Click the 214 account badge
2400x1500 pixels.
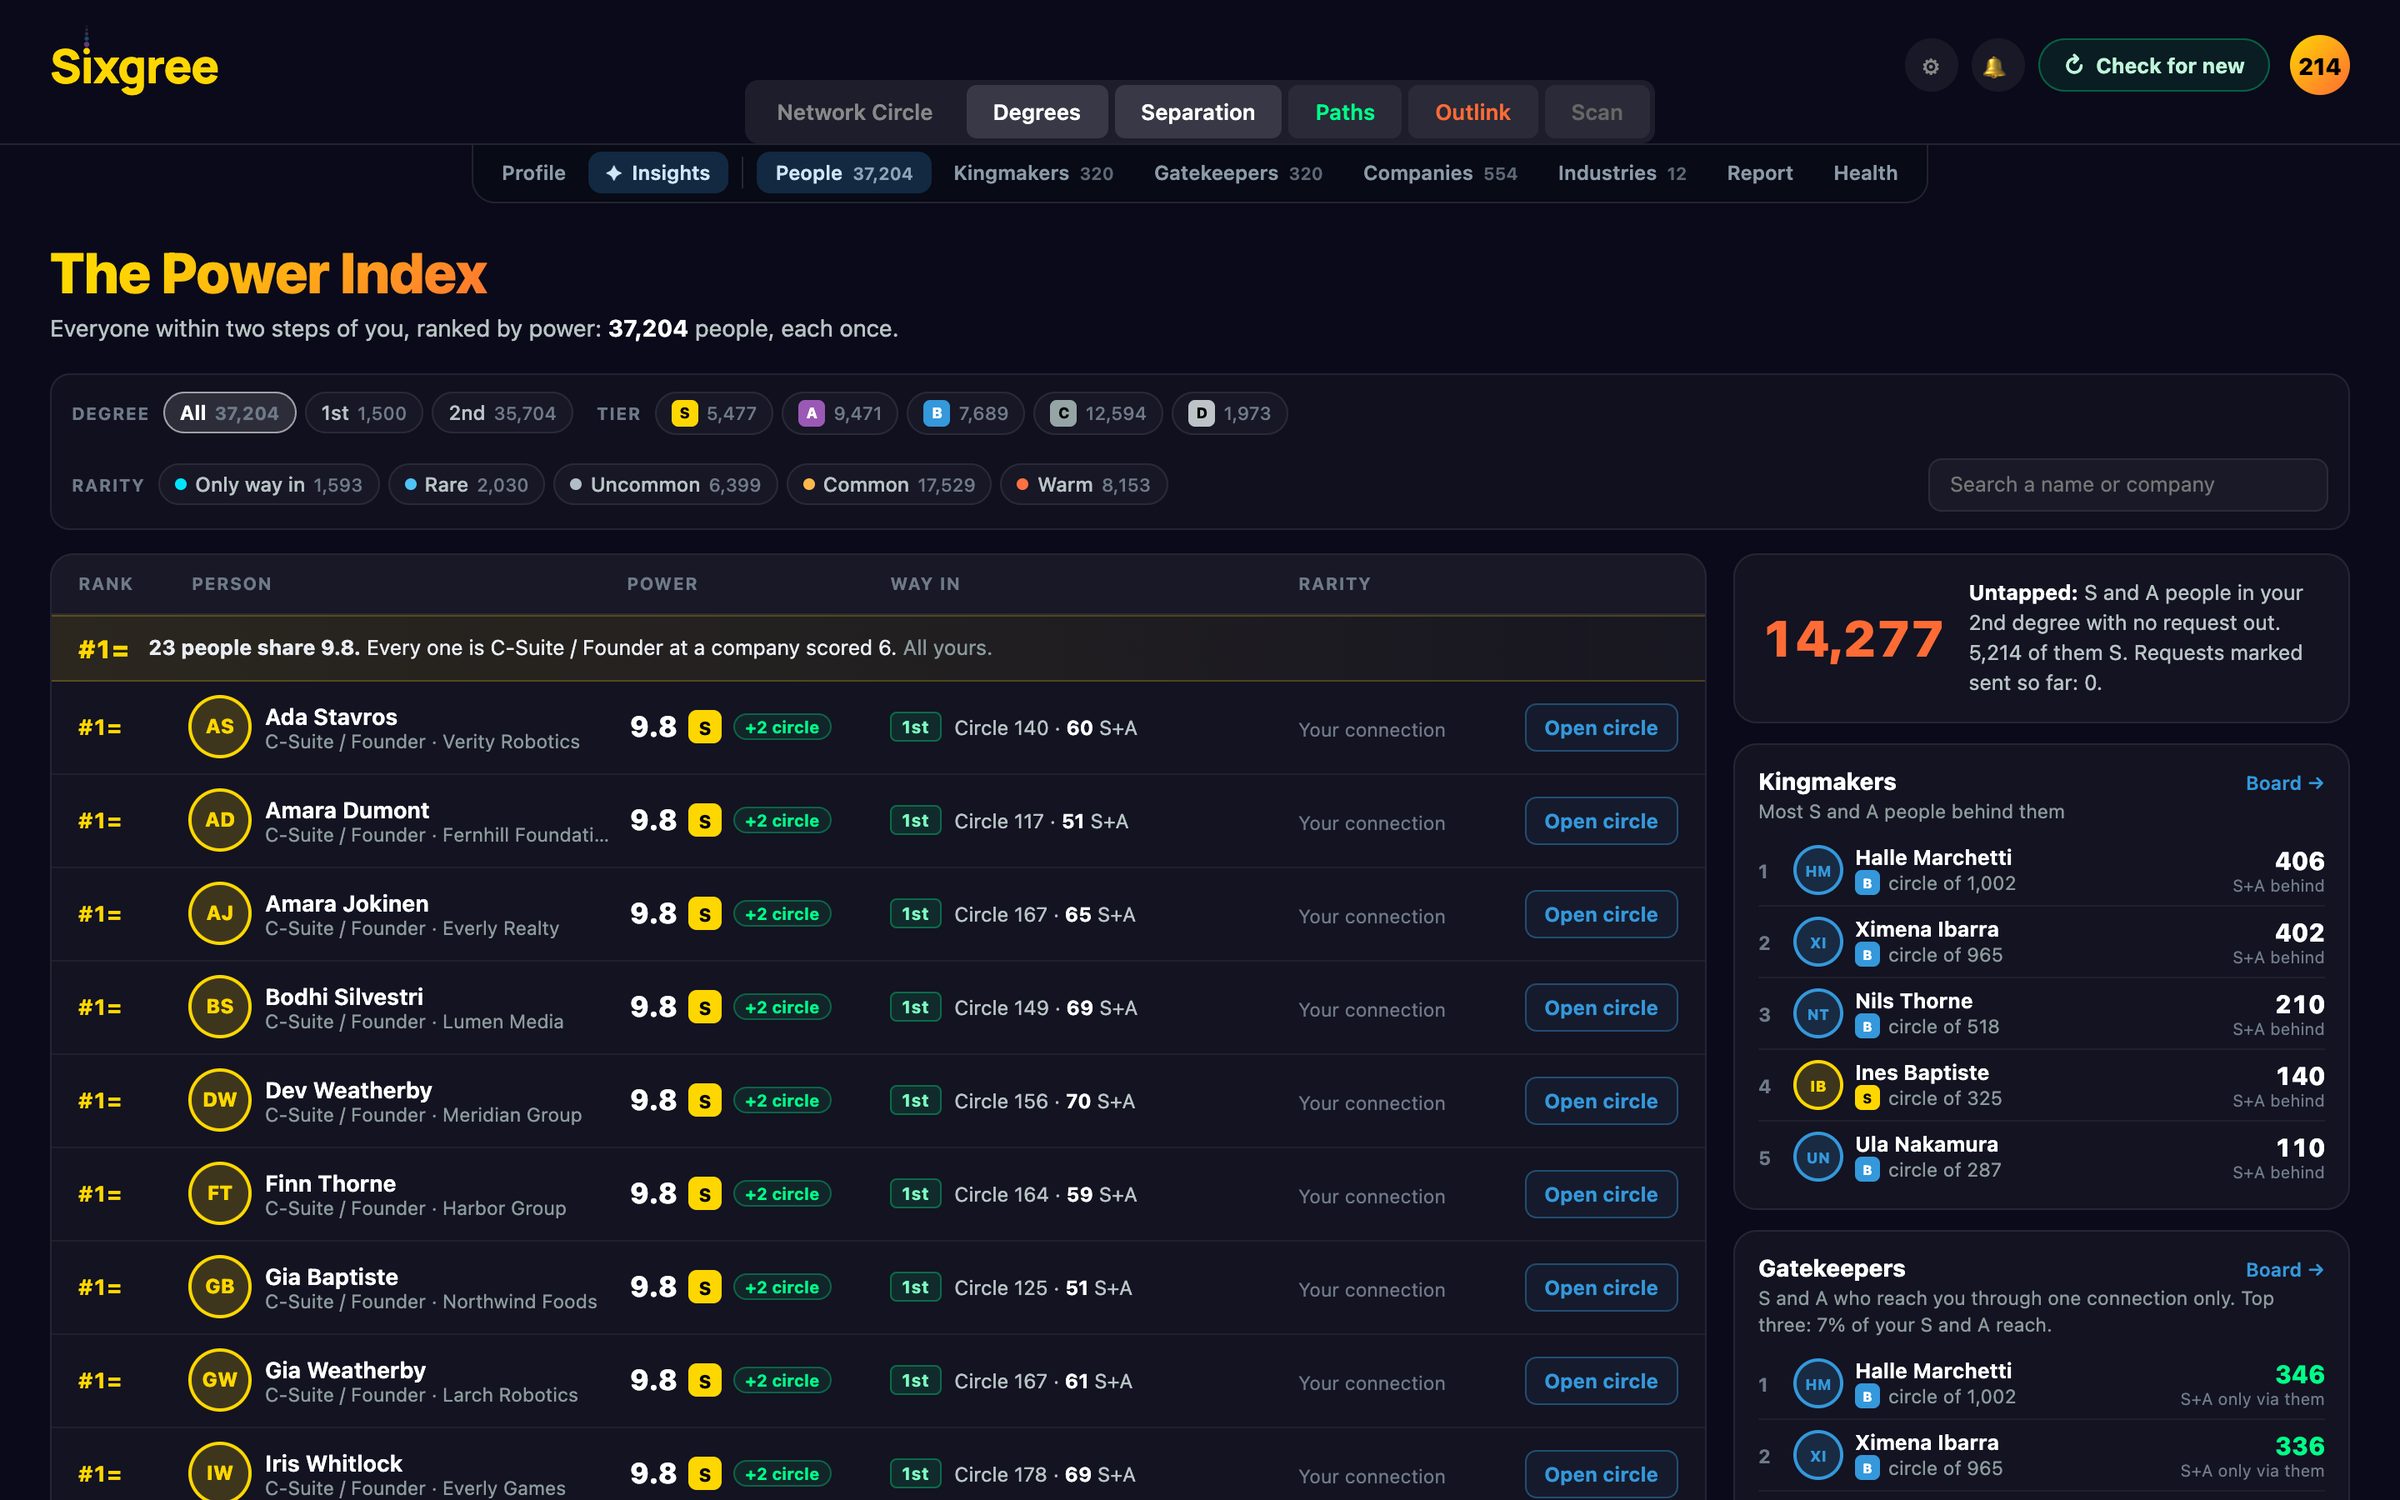click(2319, 66)
